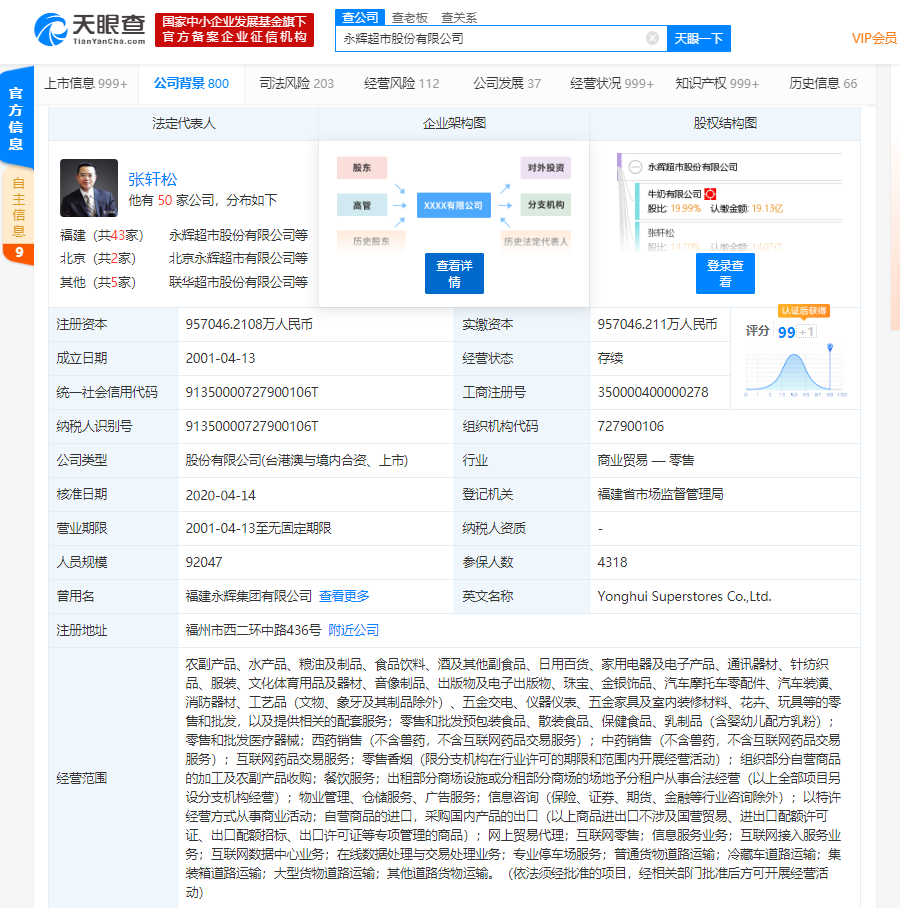Click the red 国家中小企业发展基金 banner
This screenshot has height=908, width=900.
tap(235, 30)
